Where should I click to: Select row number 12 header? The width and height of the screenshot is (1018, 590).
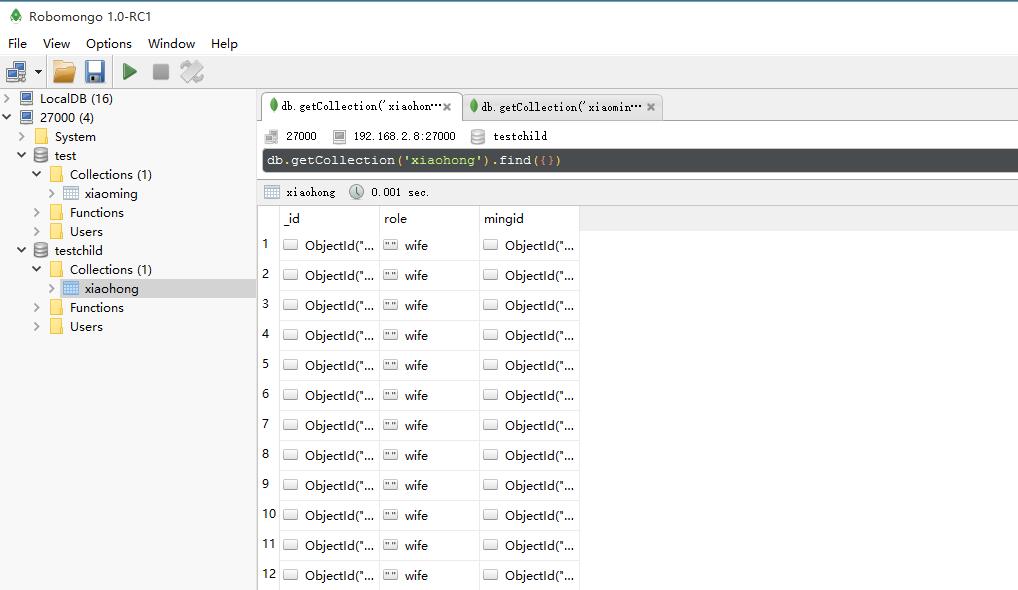269,574
